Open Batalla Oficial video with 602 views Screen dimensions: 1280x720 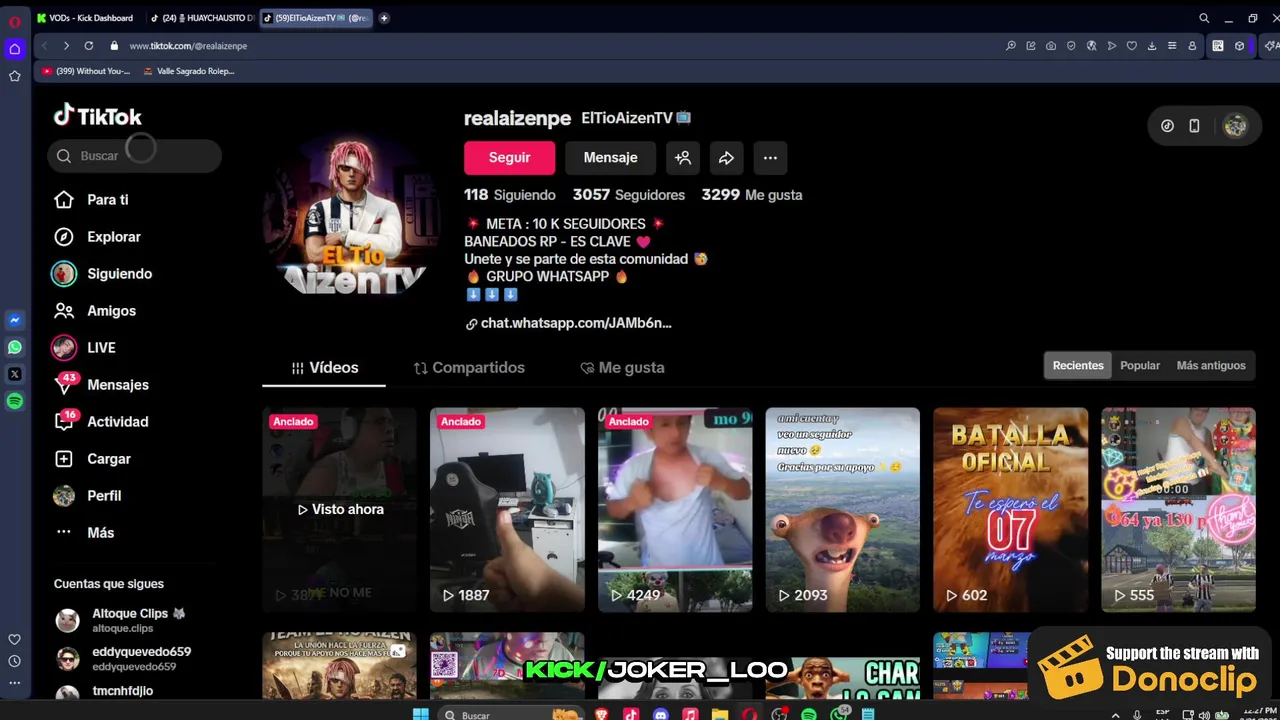pos(1010,509)
